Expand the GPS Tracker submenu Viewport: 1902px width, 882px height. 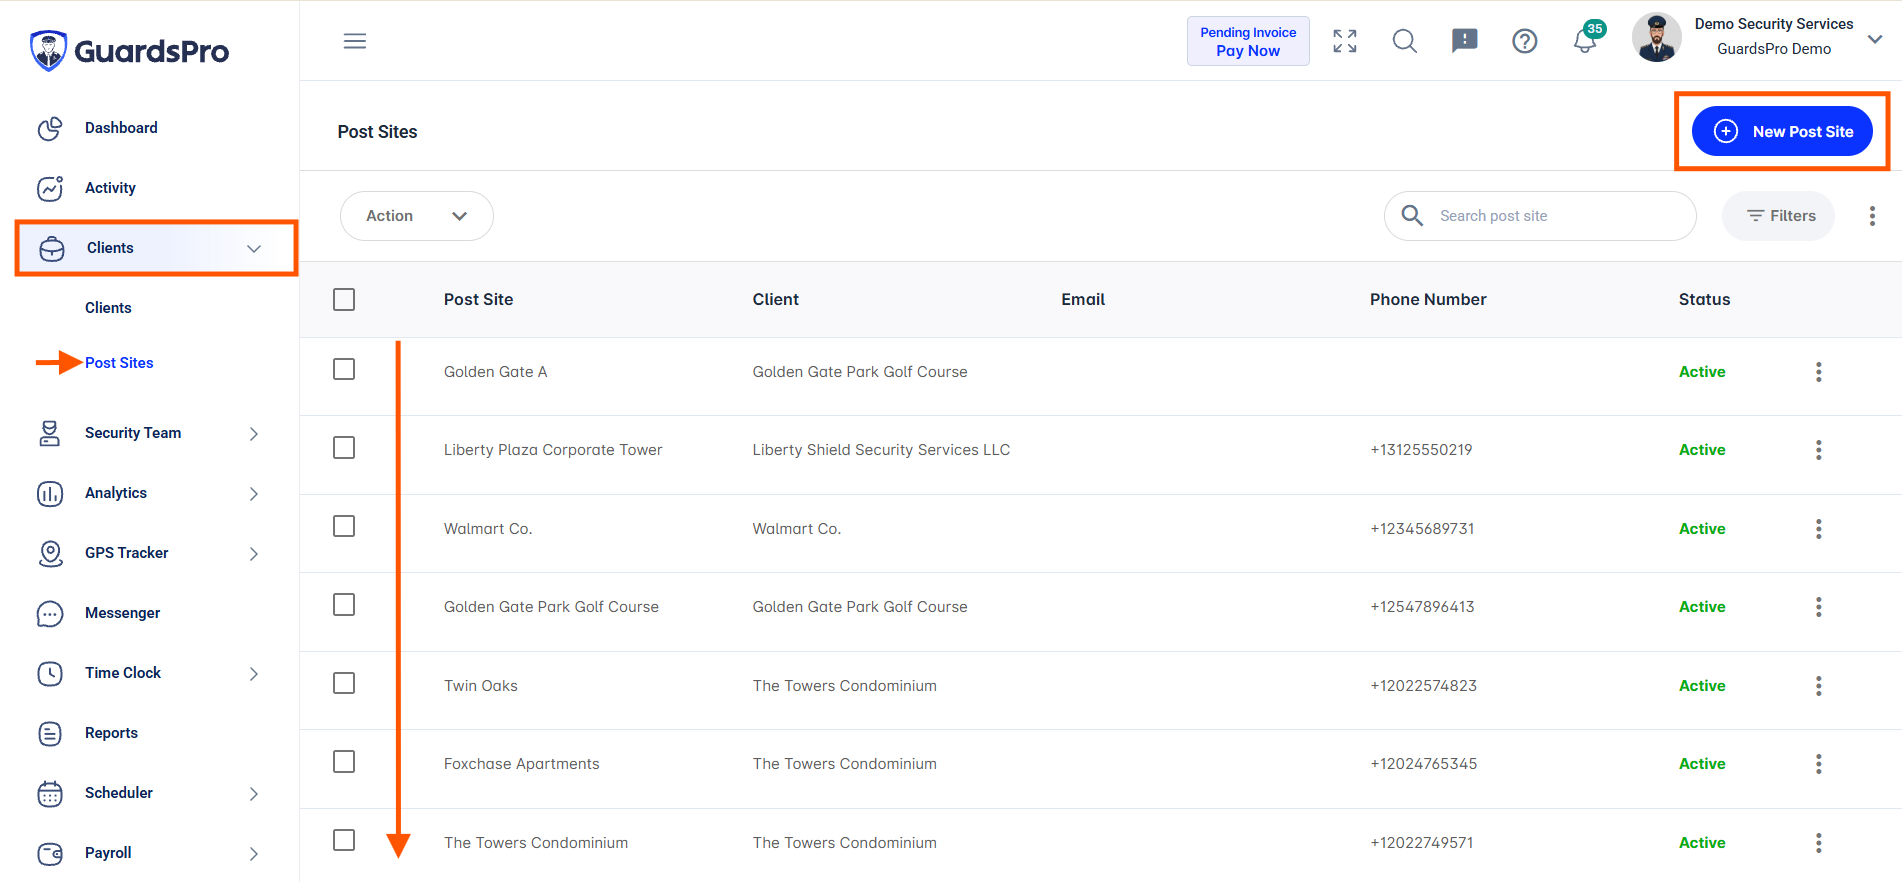254,553
